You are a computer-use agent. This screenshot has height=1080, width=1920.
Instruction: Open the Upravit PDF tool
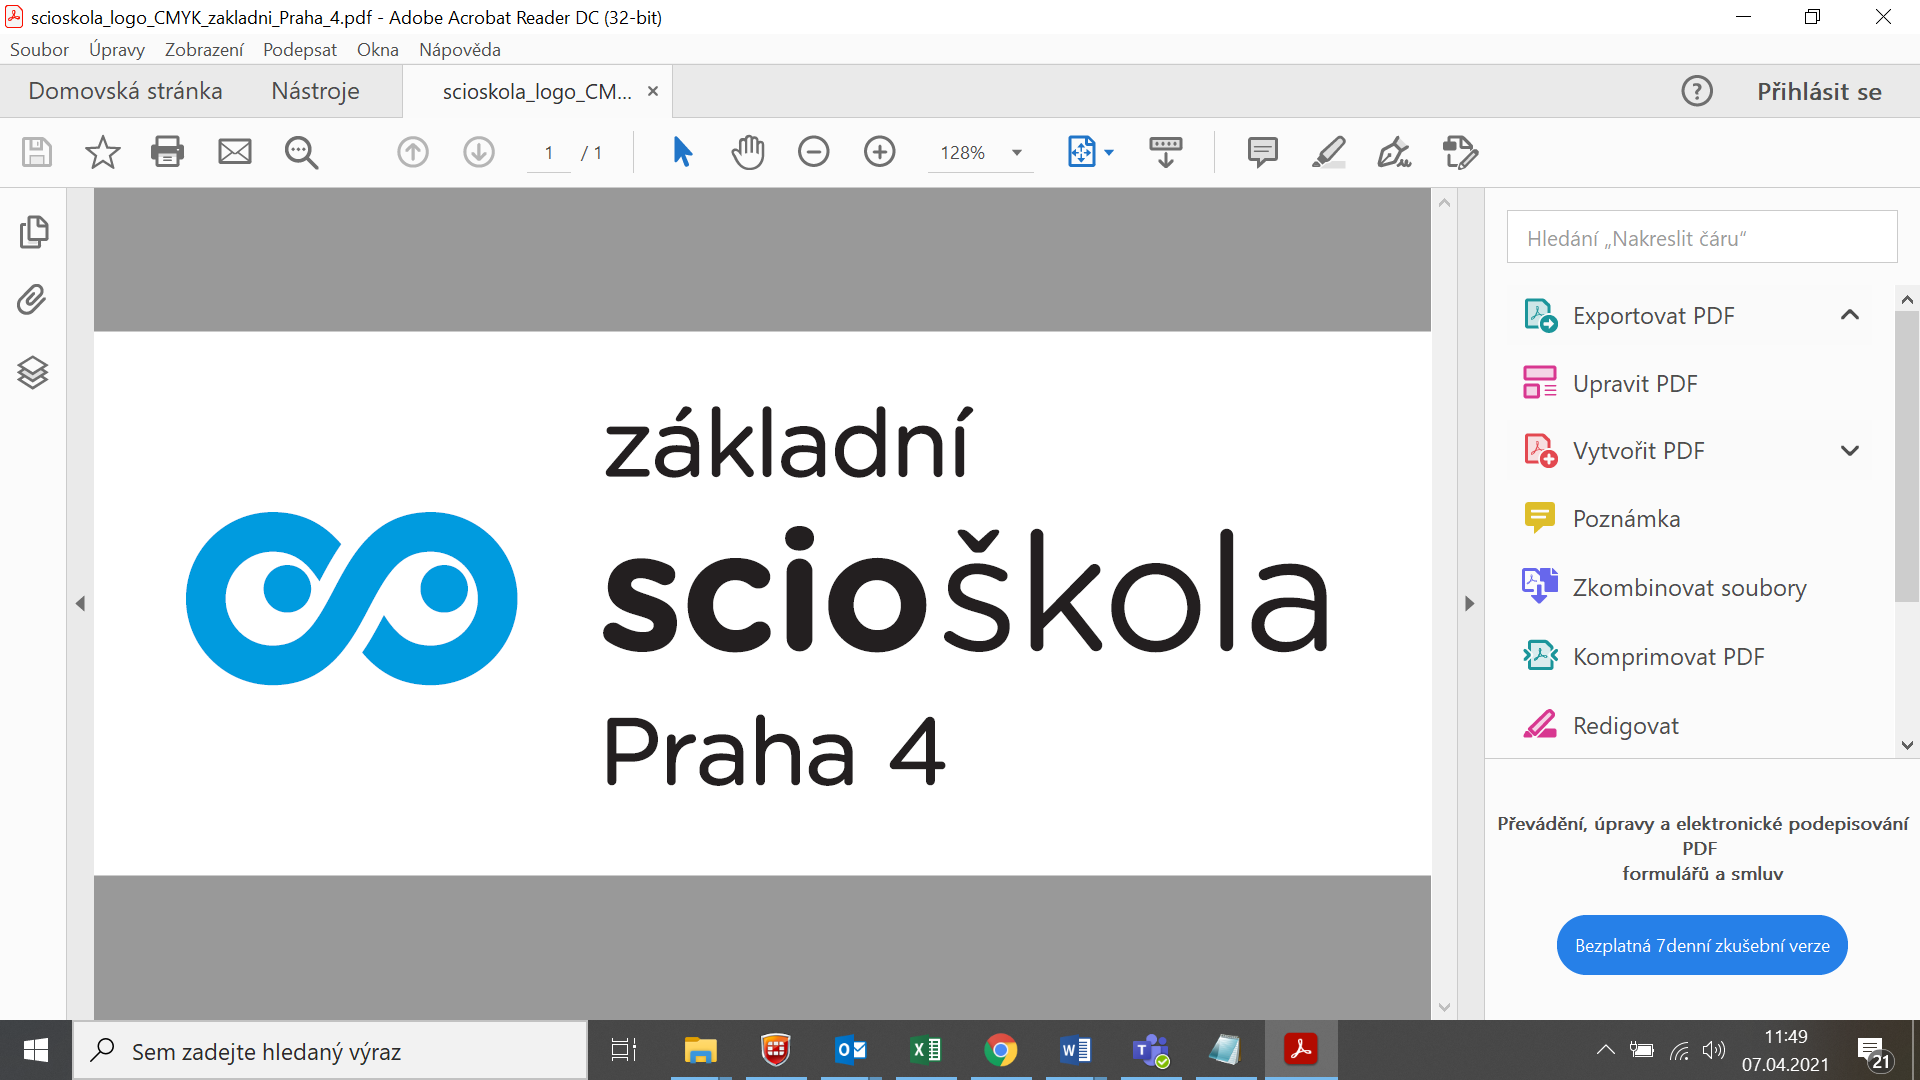tap(1635, 384)
